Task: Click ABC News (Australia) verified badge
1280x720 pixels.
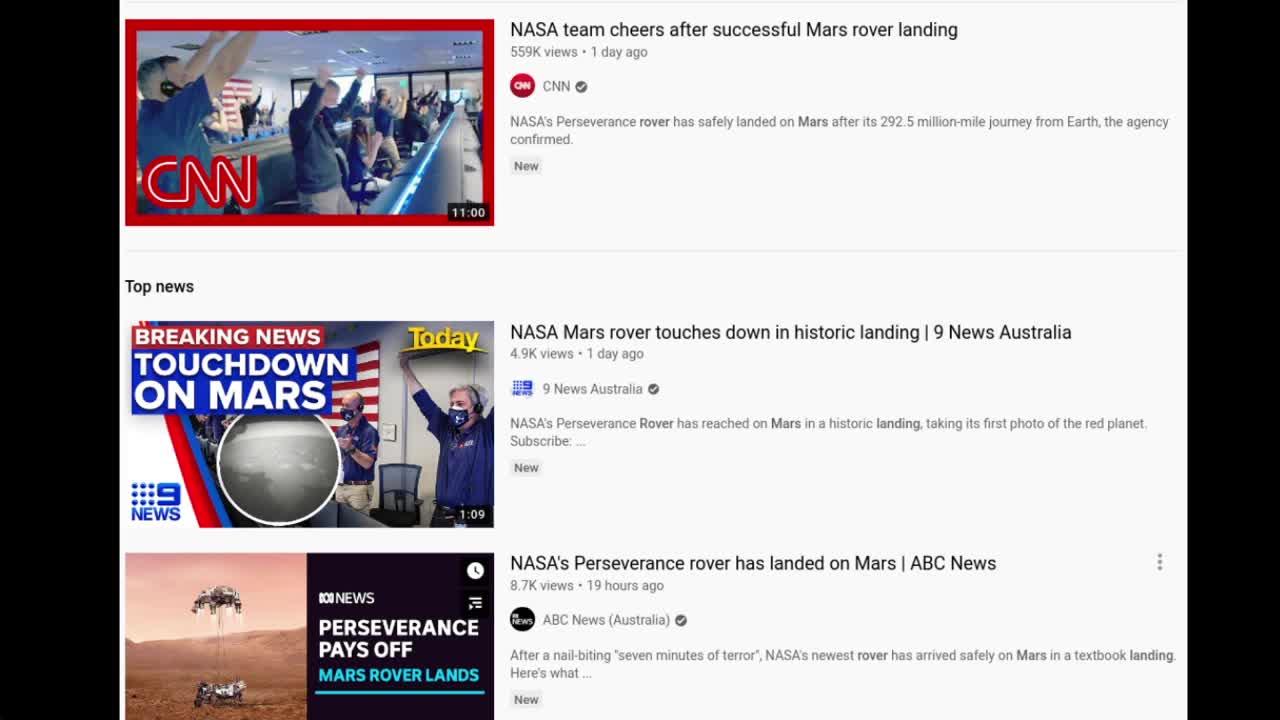Action: point(681,620)
